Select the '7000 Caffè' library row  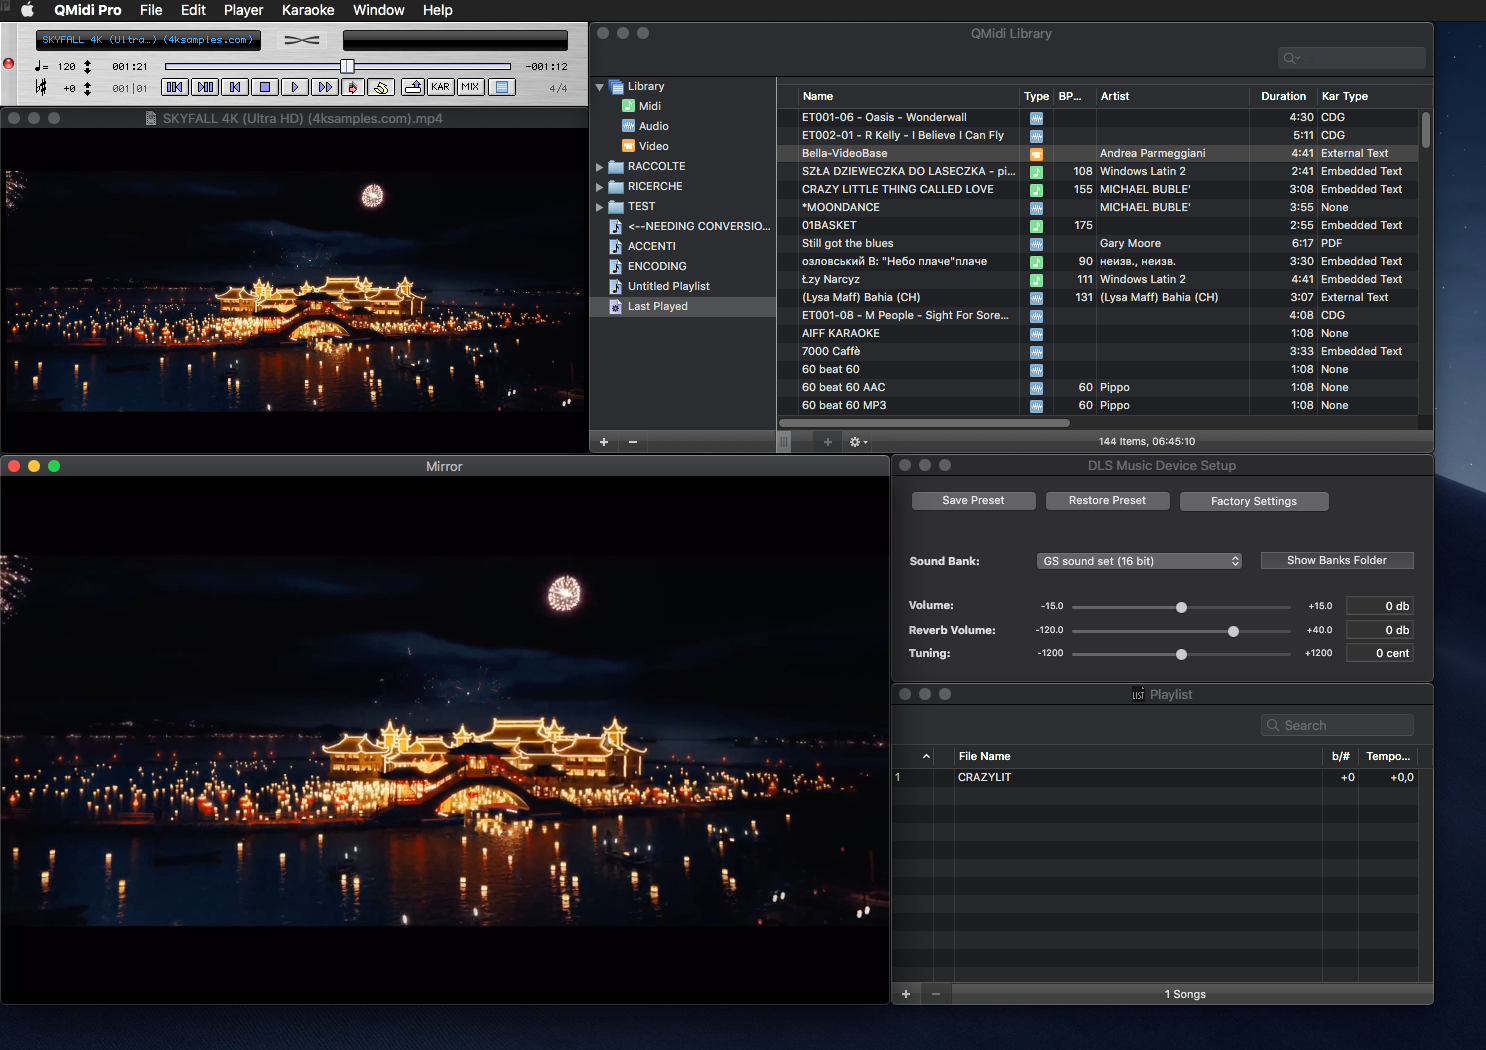pyautogui.click(x=1097, y=351)
